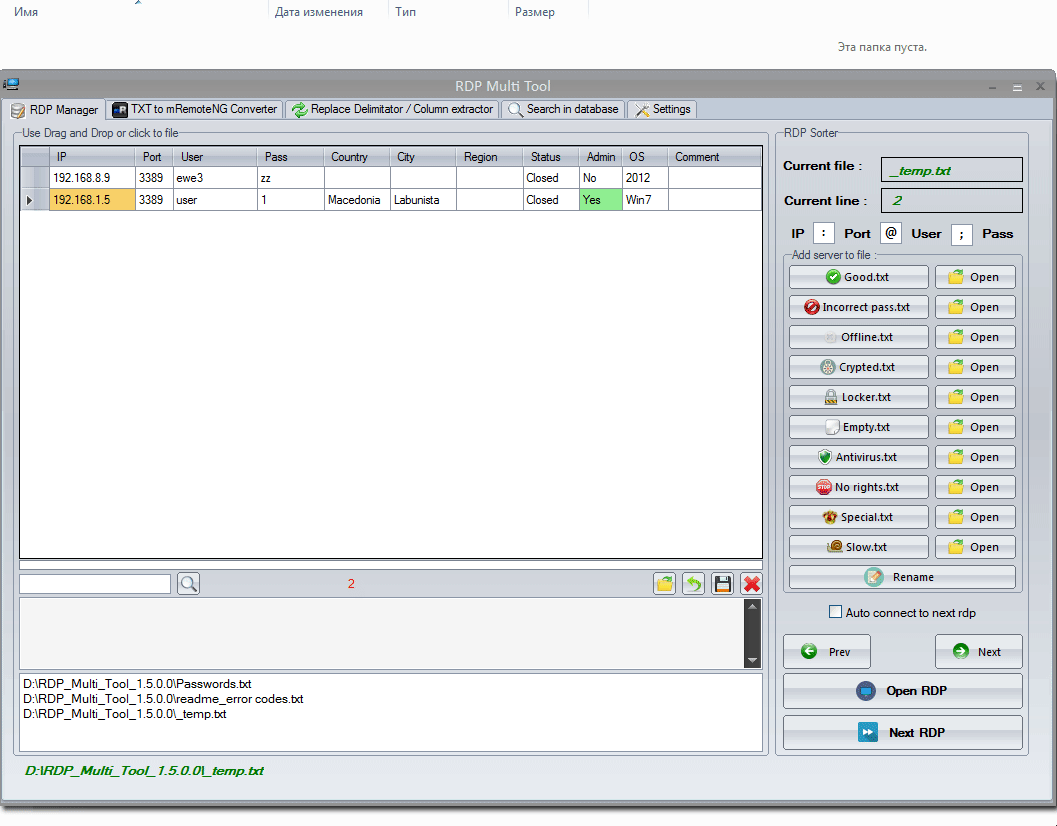1057x826 pixels.
Task: Open the Settings tab
Action: click(x=661, y=109)
